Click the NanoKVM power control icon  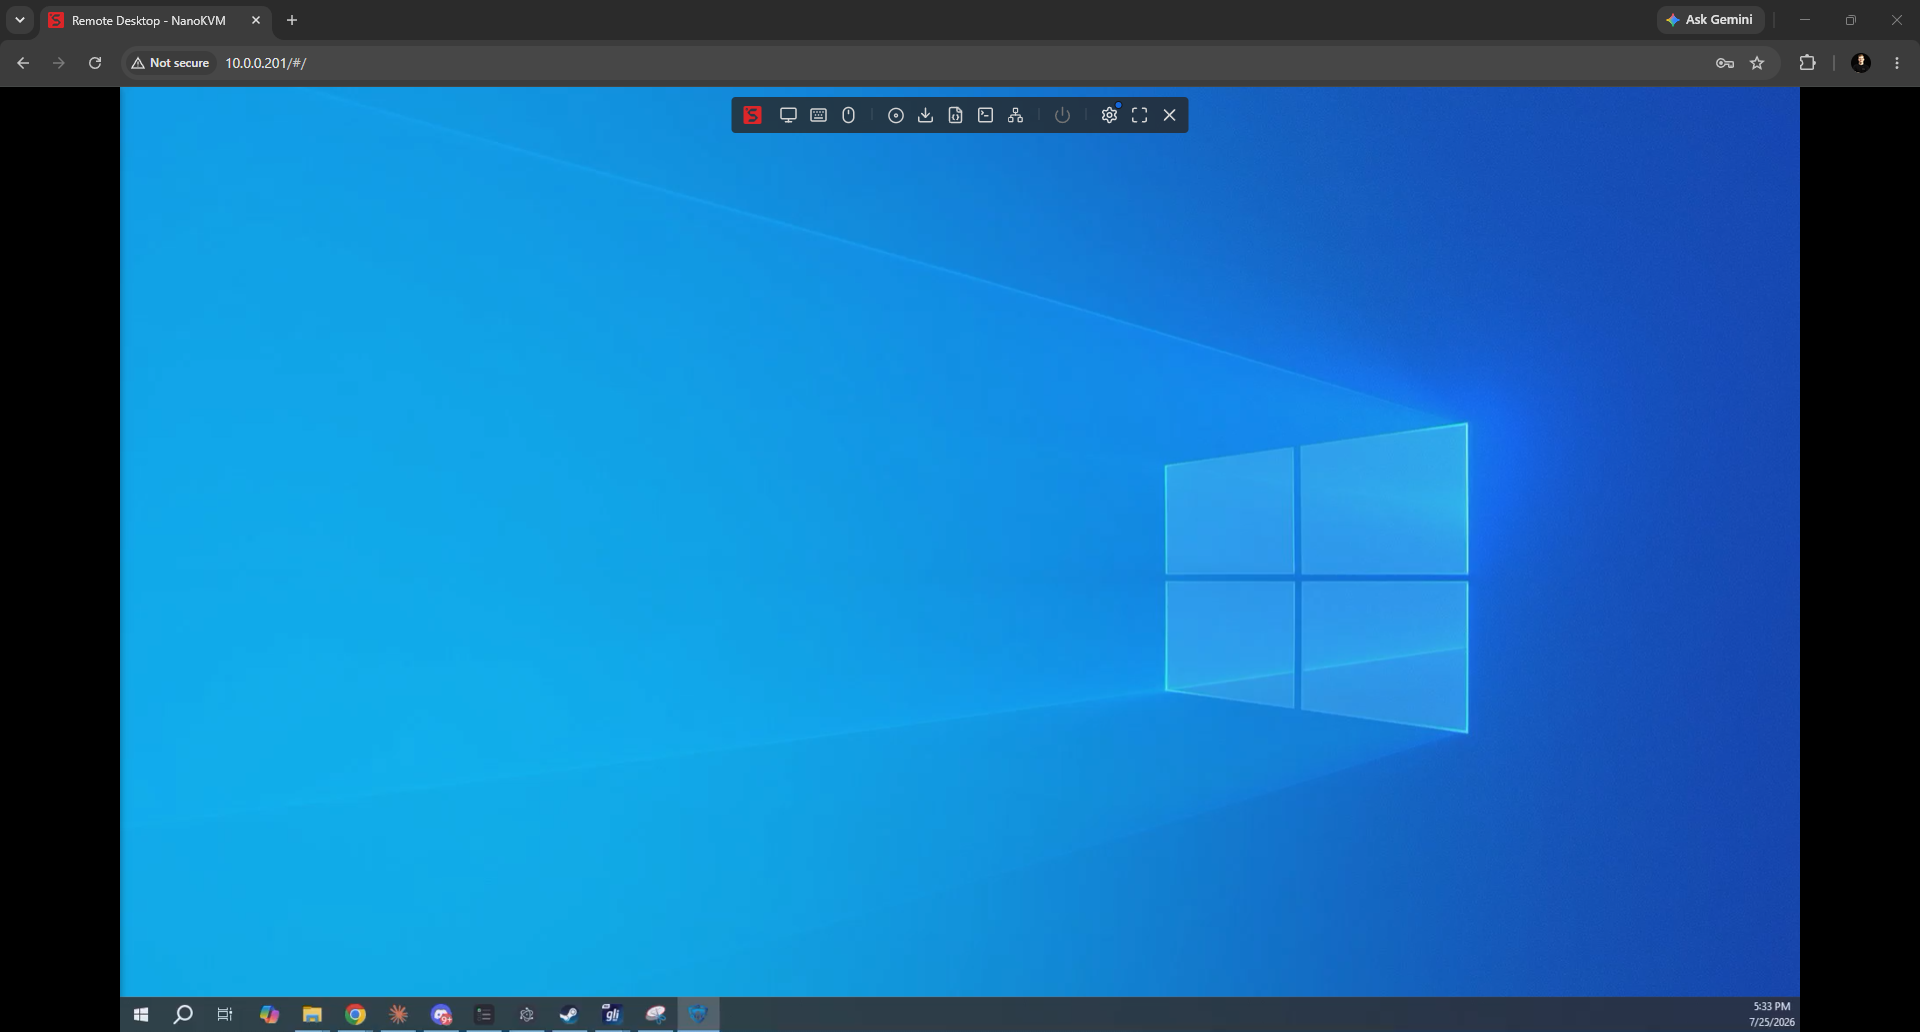[1062, 115]
